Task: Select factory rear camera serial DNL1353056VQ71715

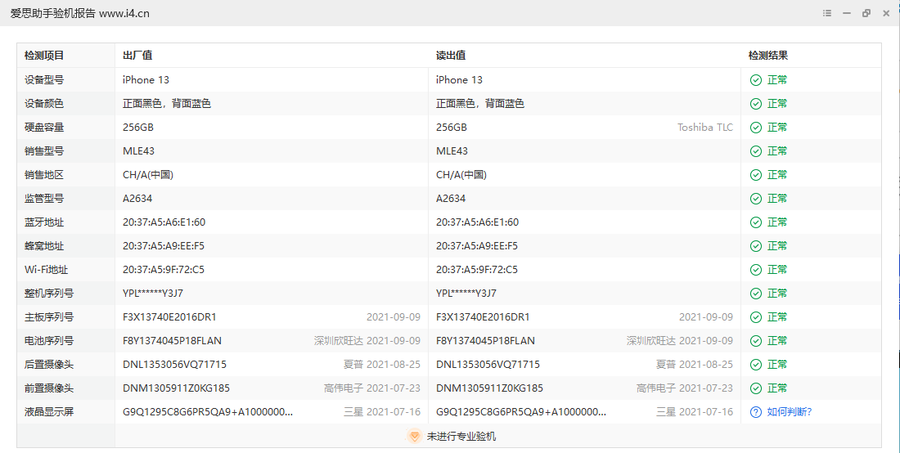Action: 174,365
